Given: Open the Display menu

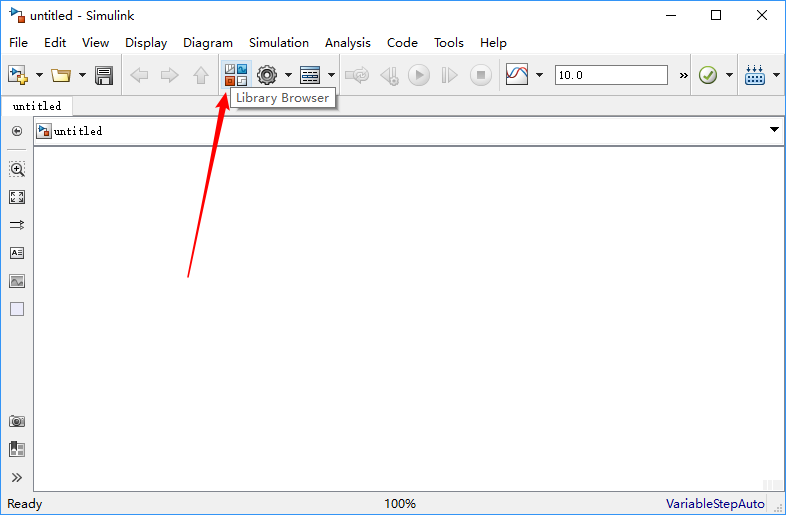Looking at the screenshot, I should point(146,43).
